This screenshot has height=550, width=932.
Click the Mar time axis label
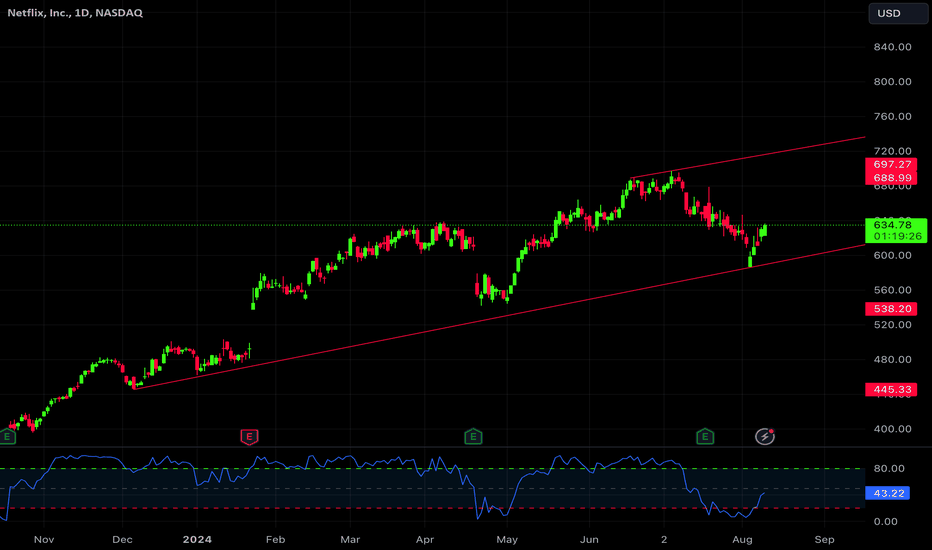coord(350,539)
